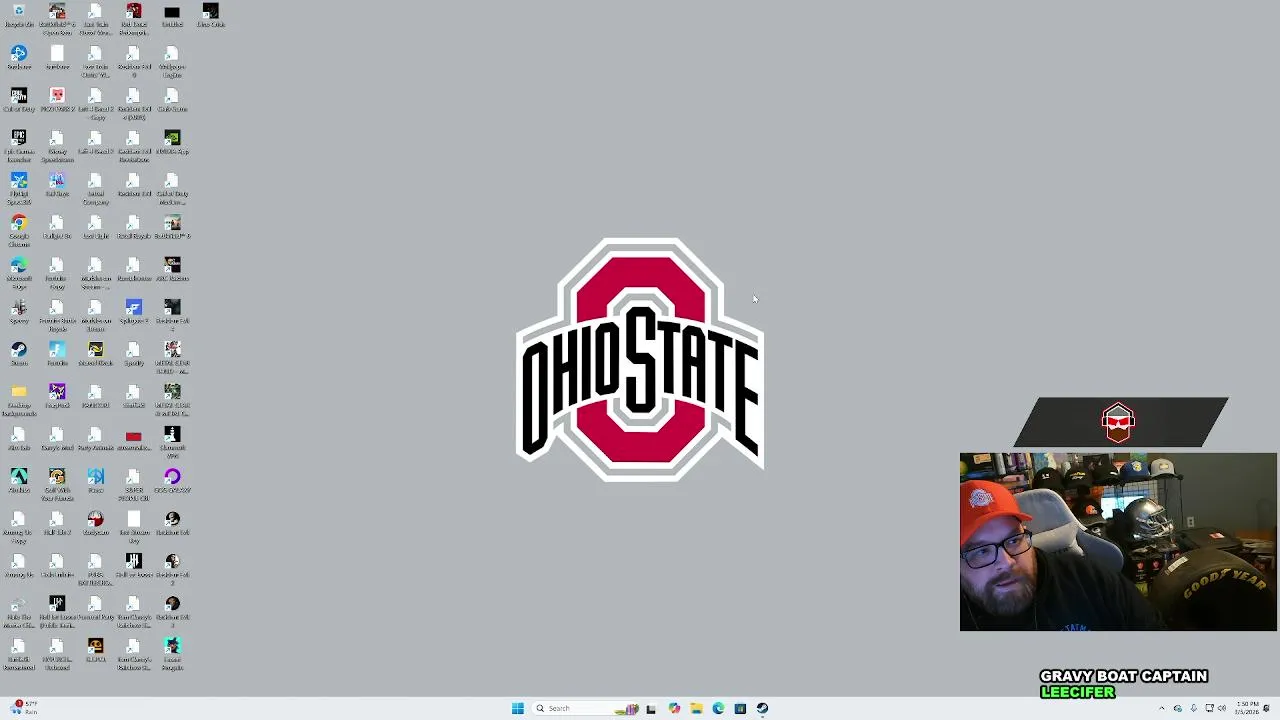Select the Among Us - Copy shortcut
1280x720 pixels.
[19, 524]
